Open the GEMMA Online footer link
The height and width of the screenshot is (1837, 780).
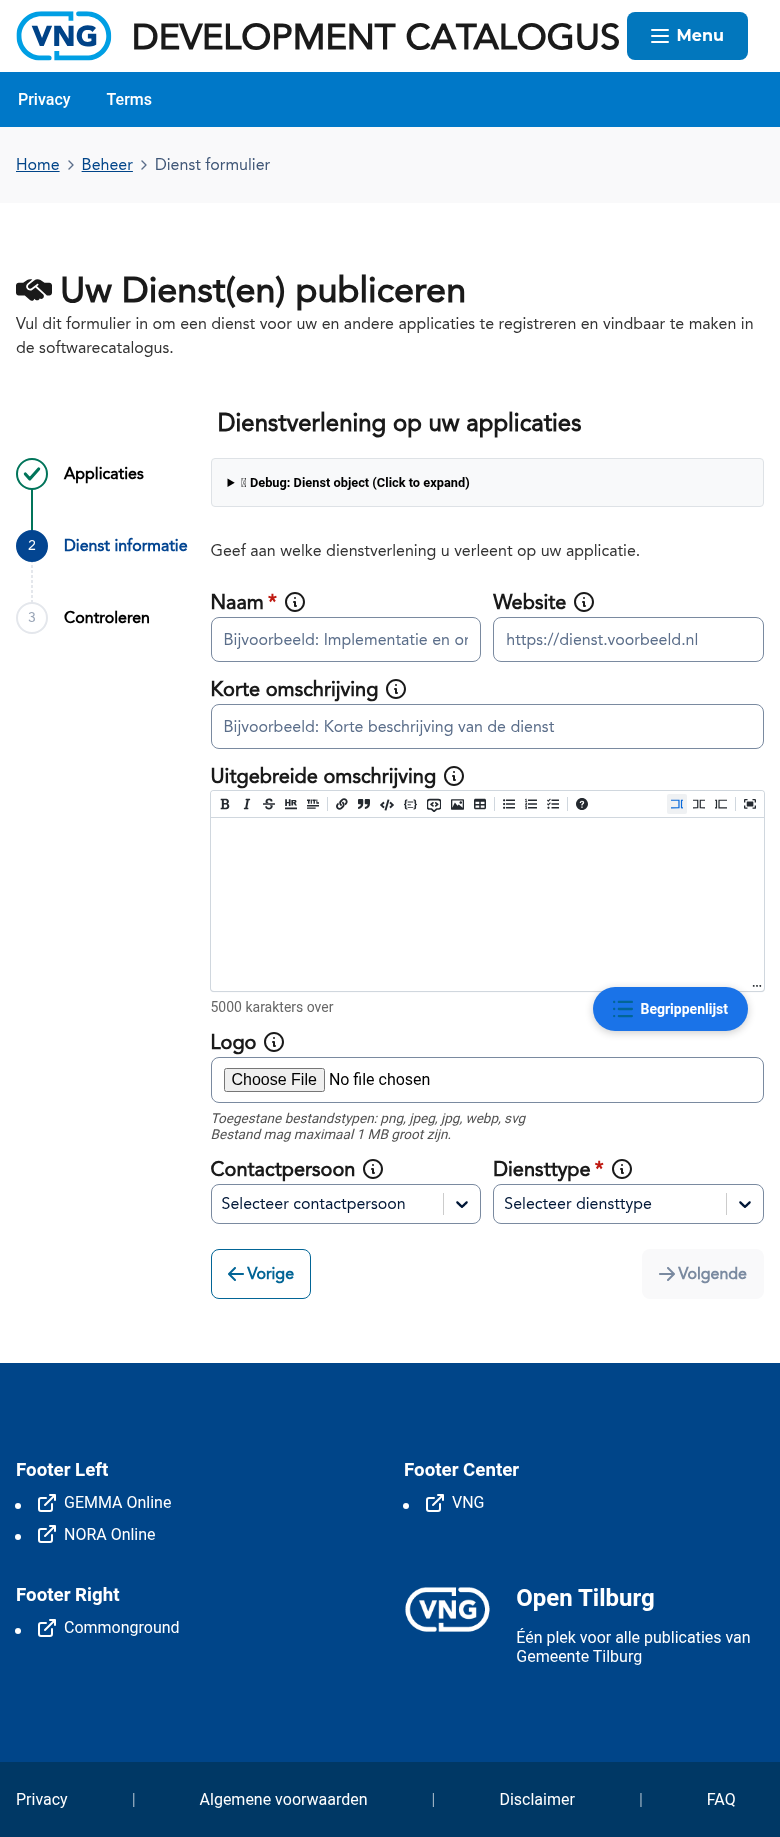(x=117, y=1502)
